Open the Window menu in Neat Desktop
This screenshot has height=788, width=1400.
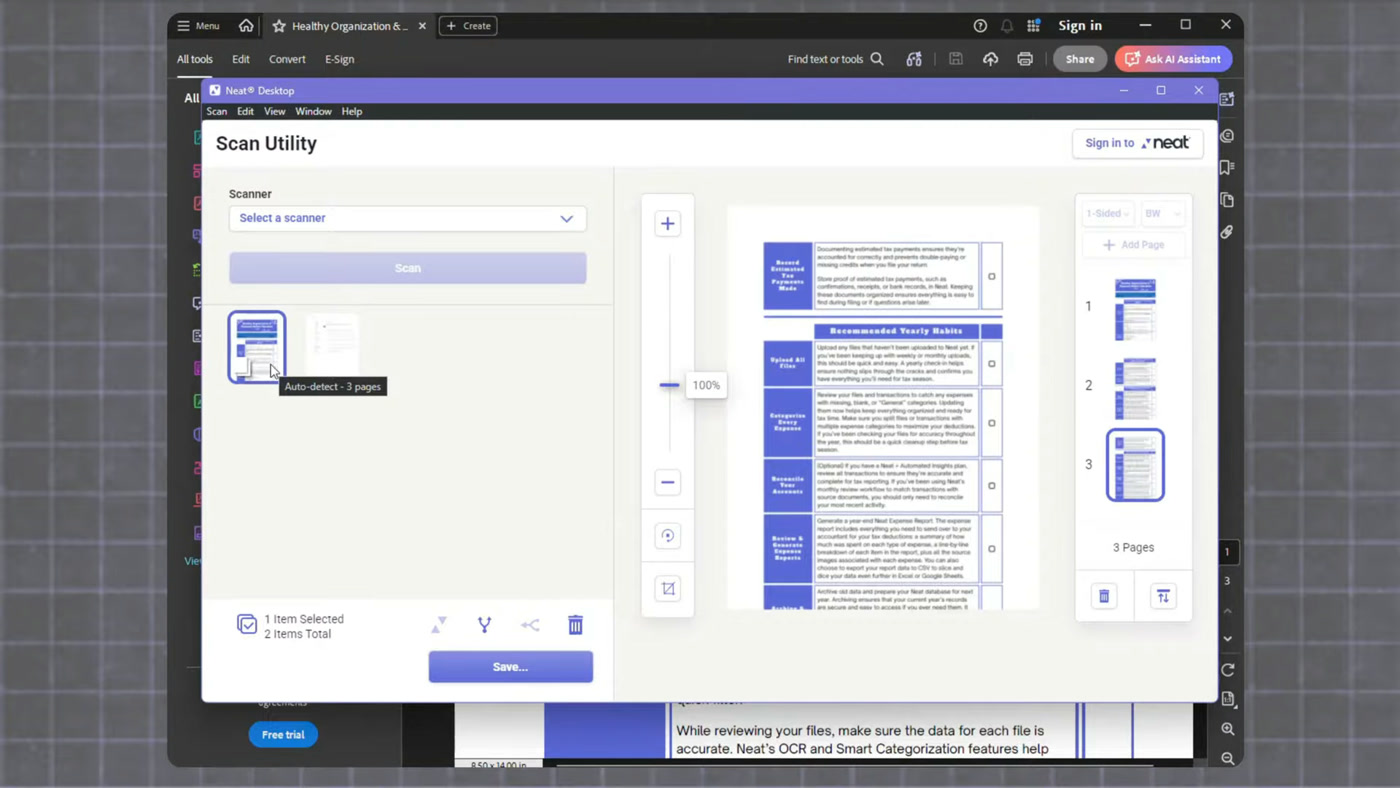pos(313,111)
